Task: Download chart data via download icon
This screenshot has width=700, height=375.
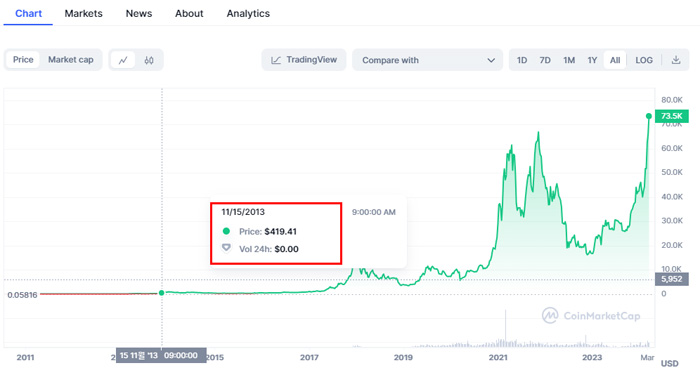Action: pyautogui.click(x=676, y=60)
